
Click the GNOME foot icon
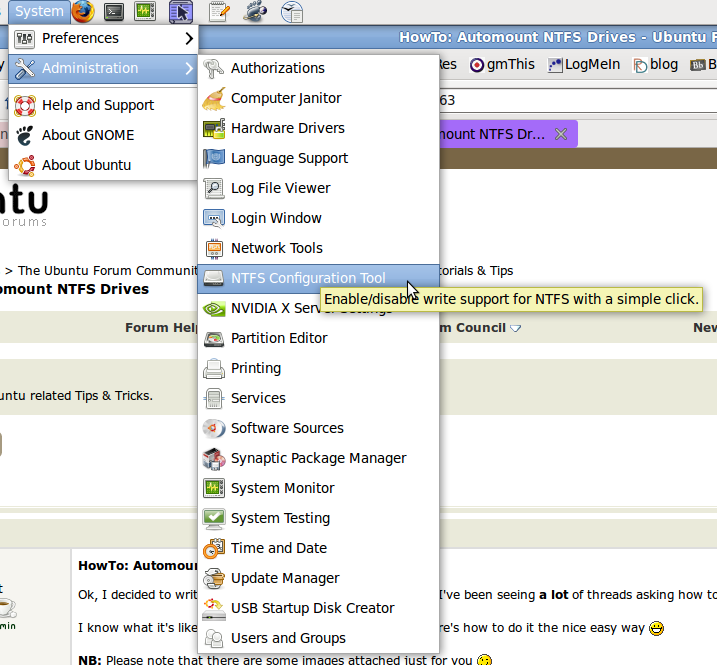point(25,136)
